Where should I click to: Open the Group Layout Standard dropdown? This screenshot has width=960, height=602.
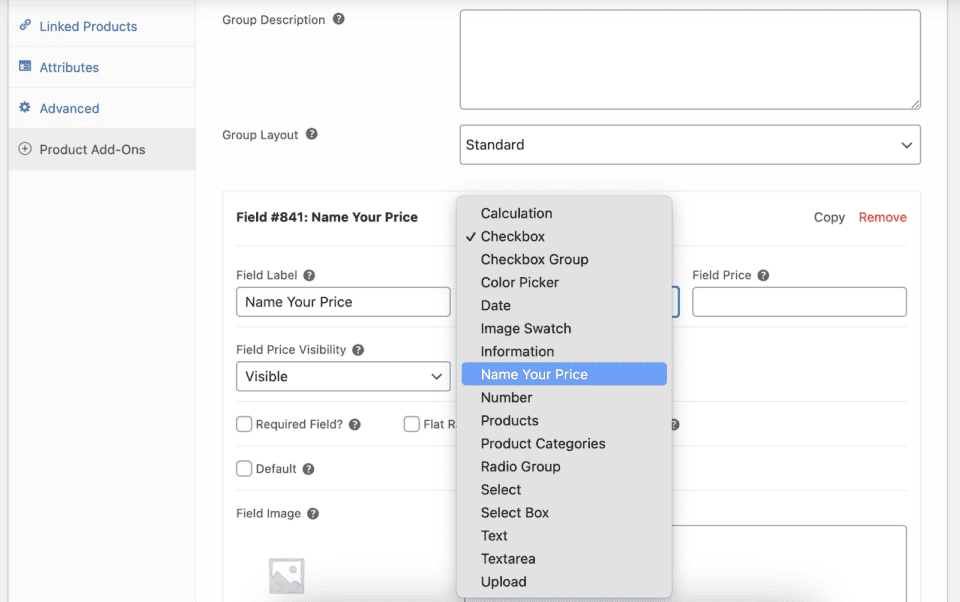coord(690,145)
